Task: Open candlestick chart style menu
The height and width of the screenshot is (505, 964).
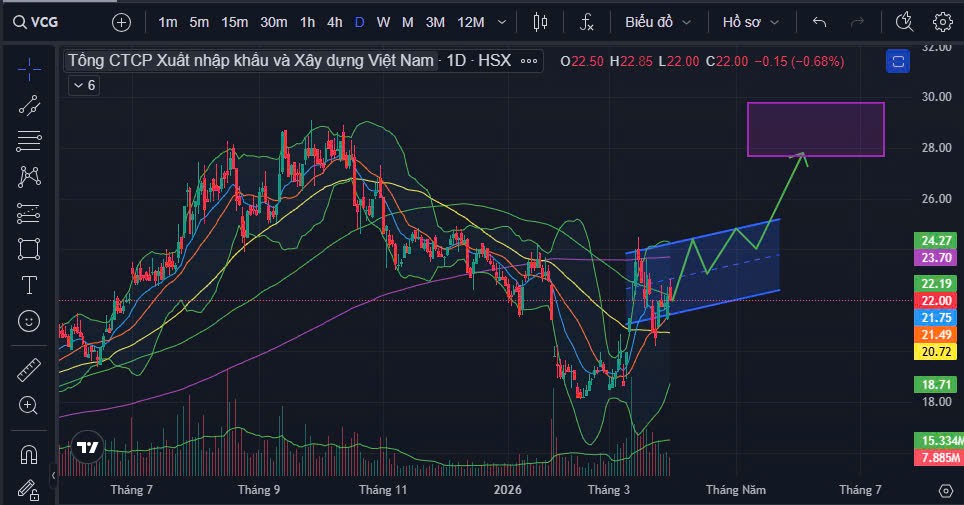Action: click(540, 22)
